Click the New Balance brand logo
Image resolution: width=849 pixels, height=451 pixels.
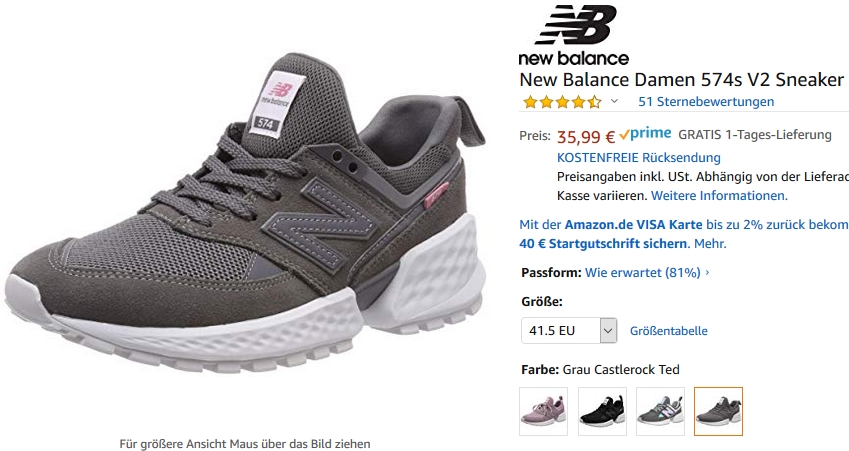point(574,35)
